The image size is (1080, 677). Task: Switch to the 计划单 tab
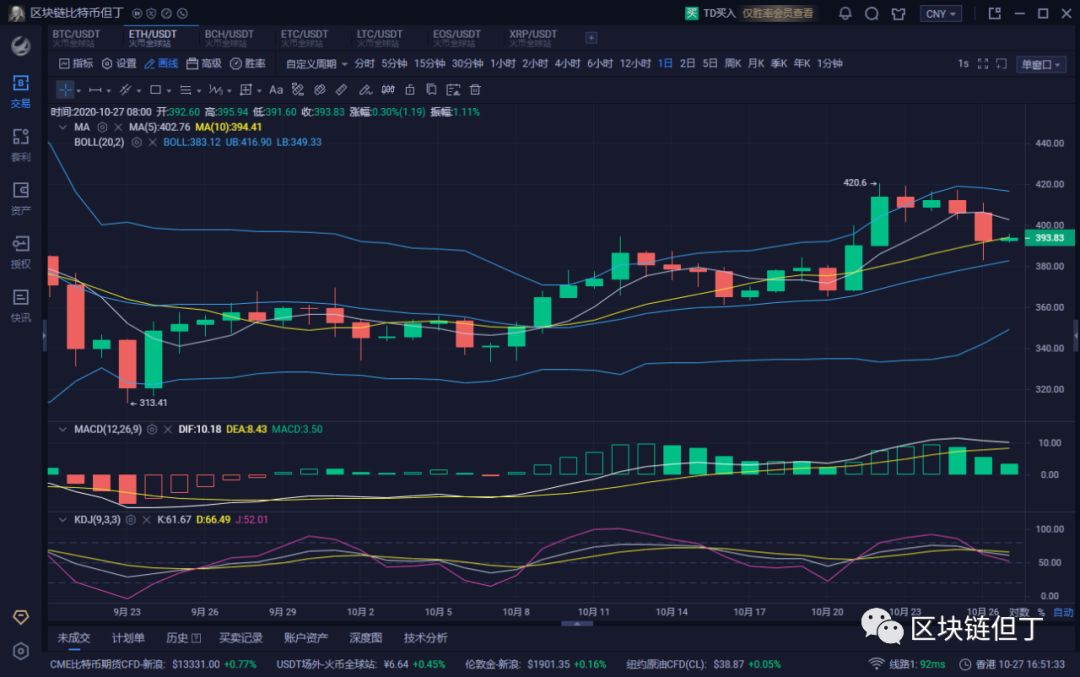[x=128, y=638]
